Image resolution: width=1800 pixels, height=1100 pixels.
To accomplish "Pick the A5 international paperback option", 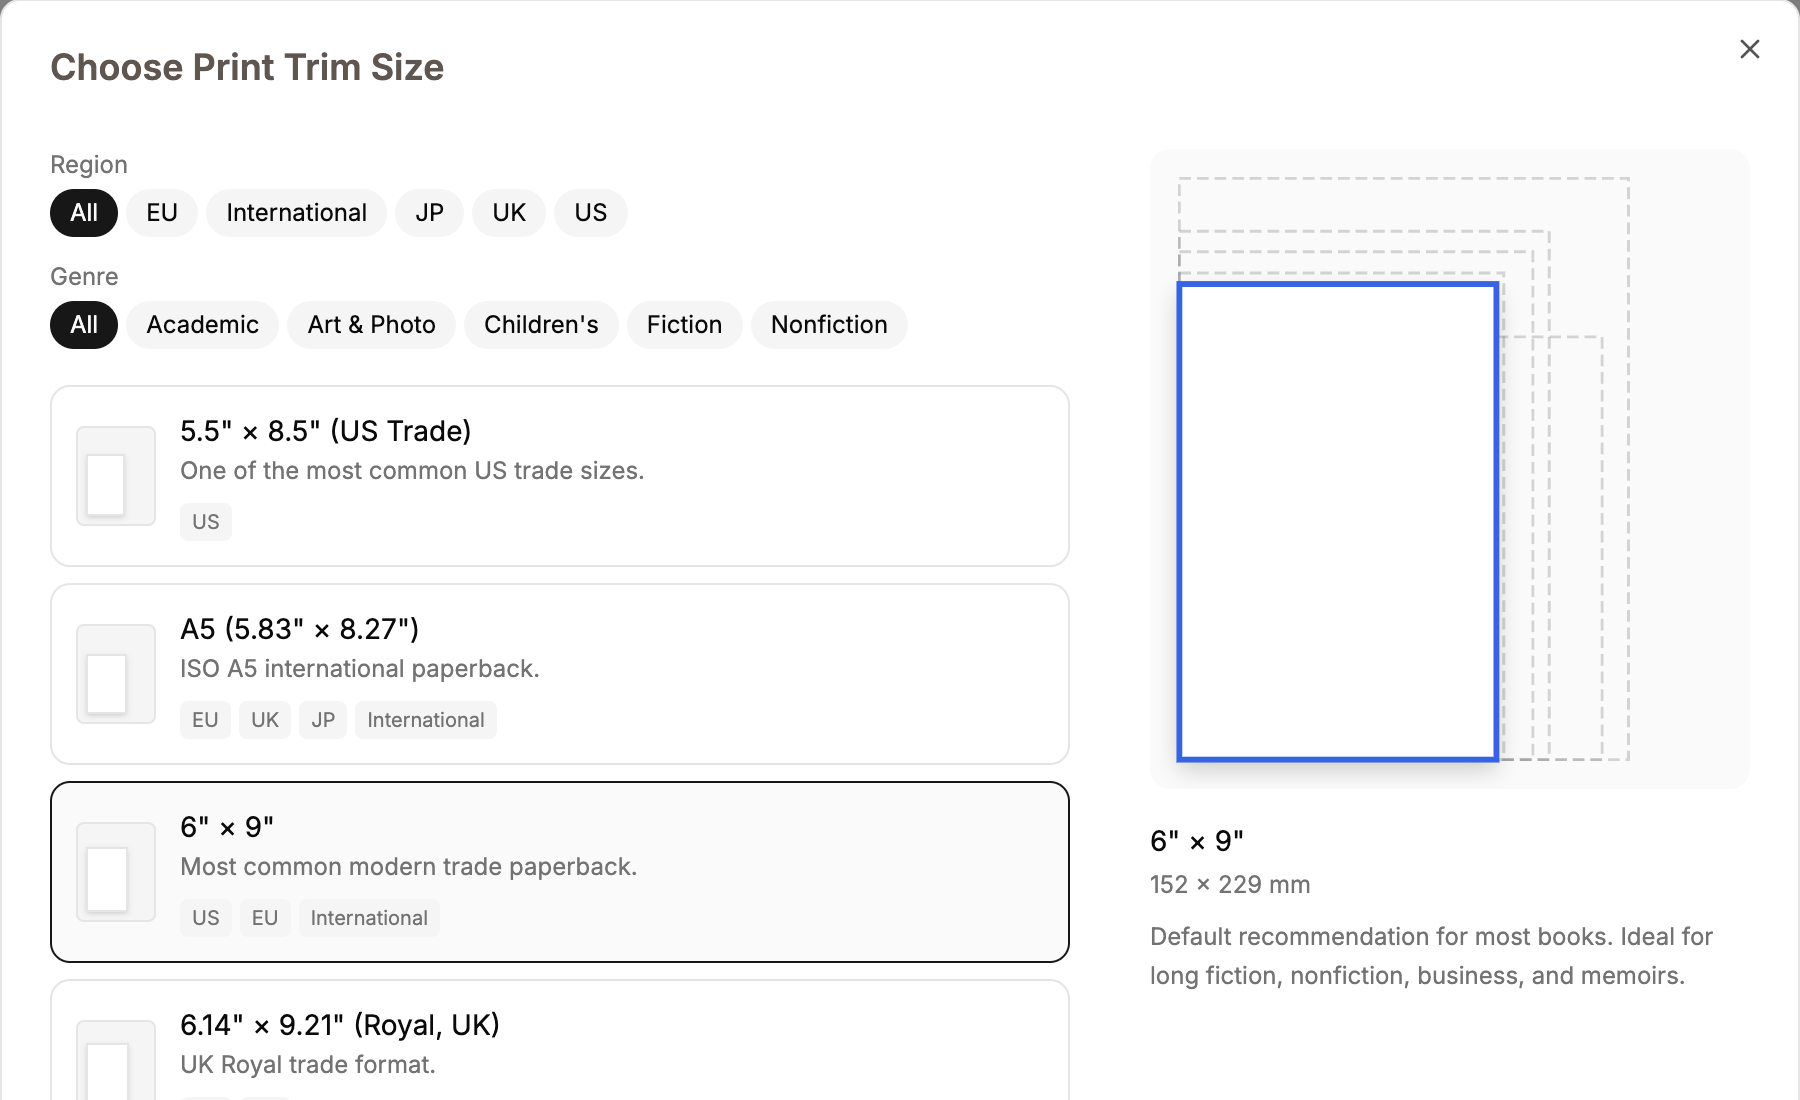I will pyautogui.click(x=560, y=674).
